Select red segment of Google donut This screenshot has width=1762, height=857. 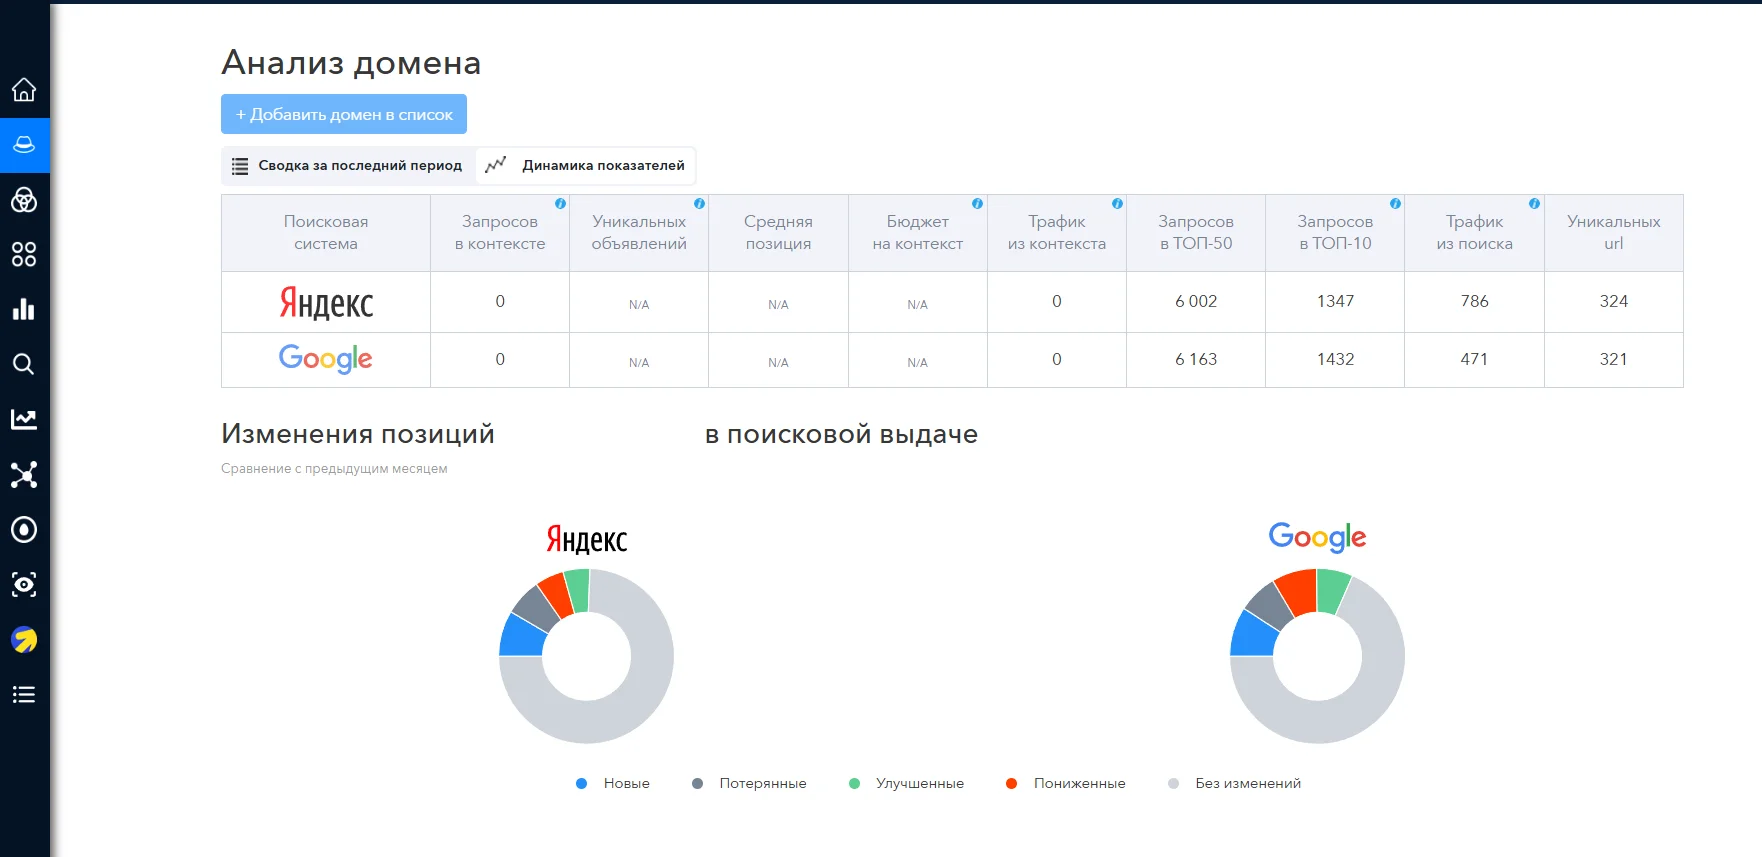pyautogui.click(x=1297, y=592)
